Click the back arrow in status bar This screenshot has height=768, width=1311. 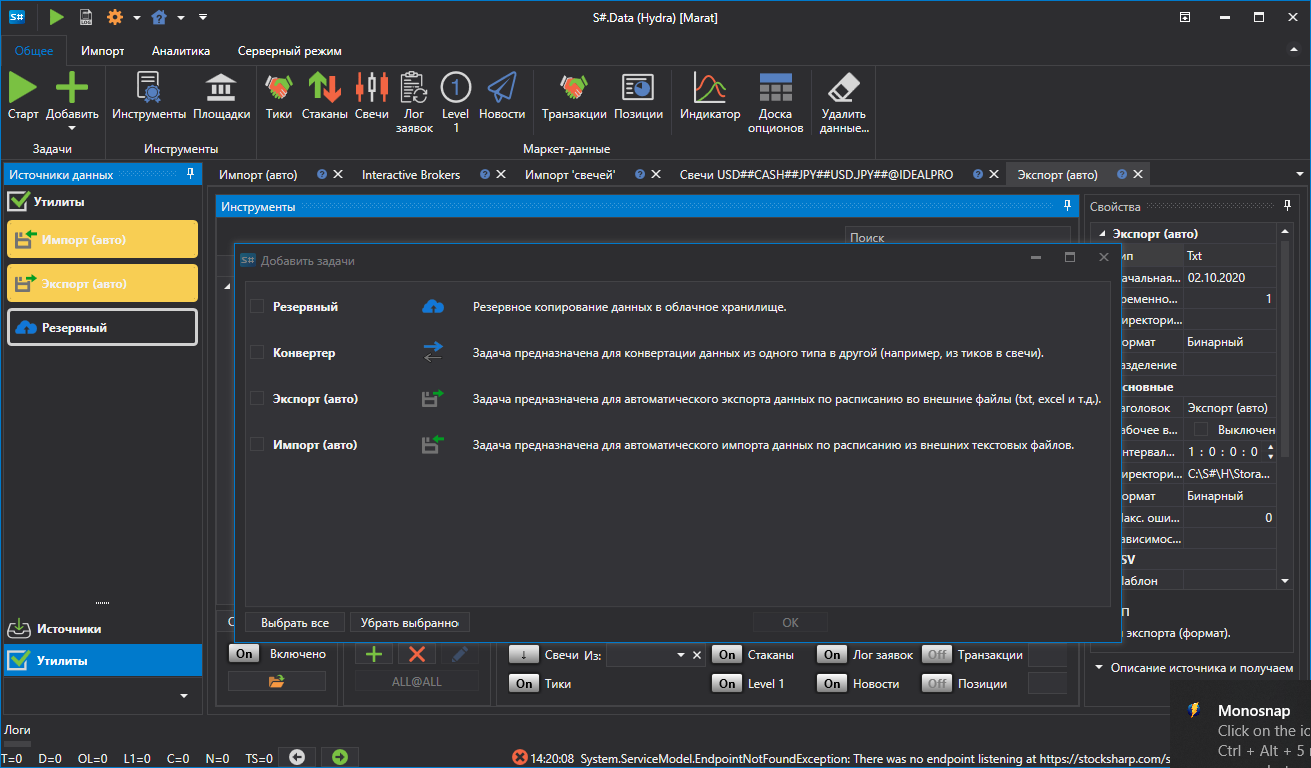[296, 757]
